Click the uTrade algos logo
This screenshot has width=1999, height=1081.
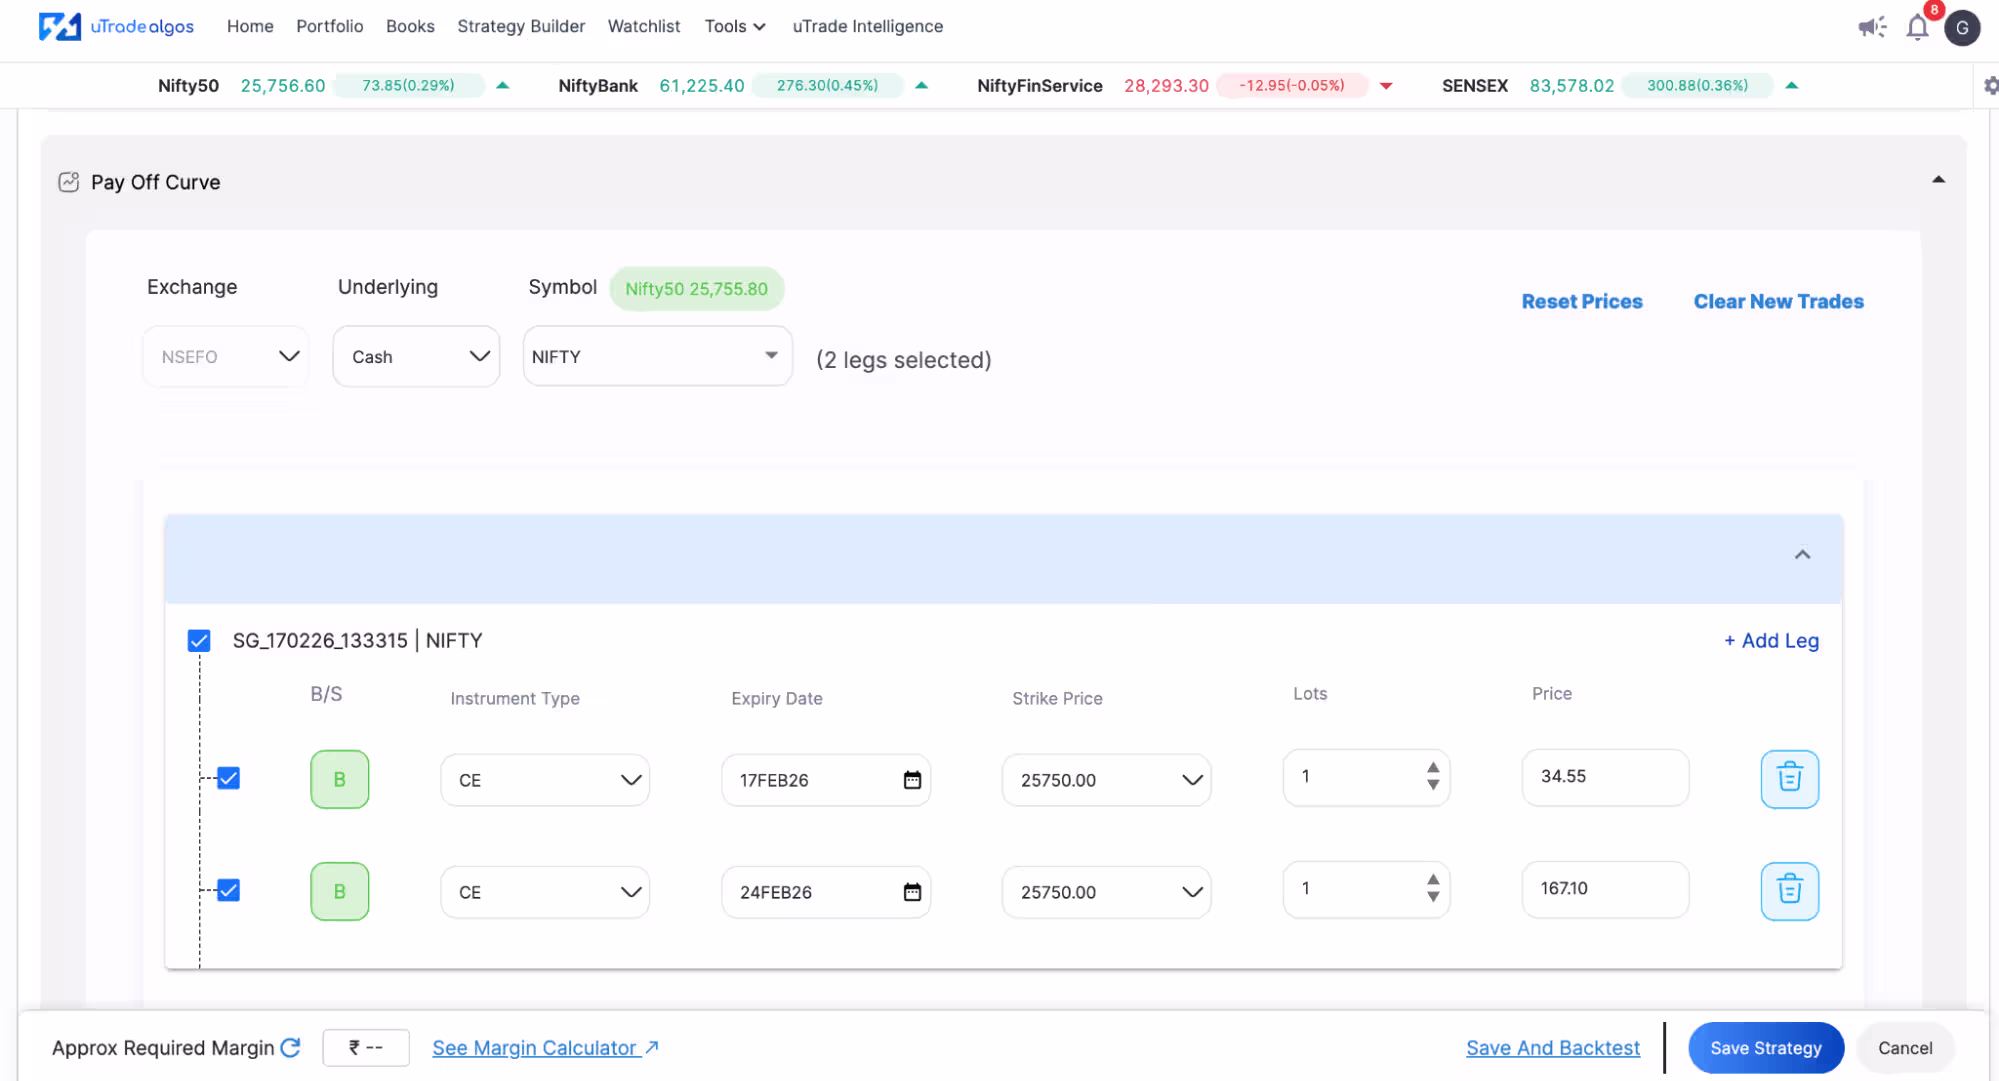pyautogui.click(x=116, y=26)
